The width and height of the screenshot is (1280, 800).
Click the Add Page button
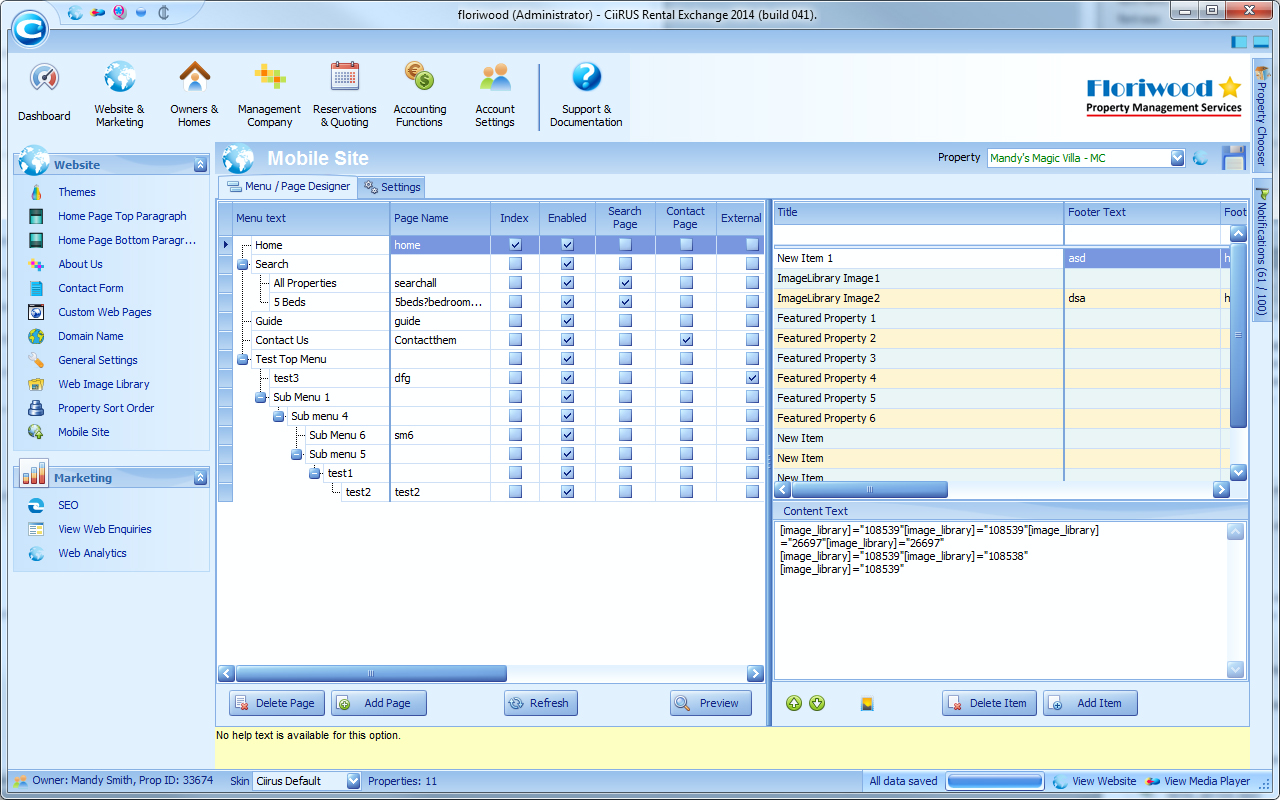click(378, 703)
